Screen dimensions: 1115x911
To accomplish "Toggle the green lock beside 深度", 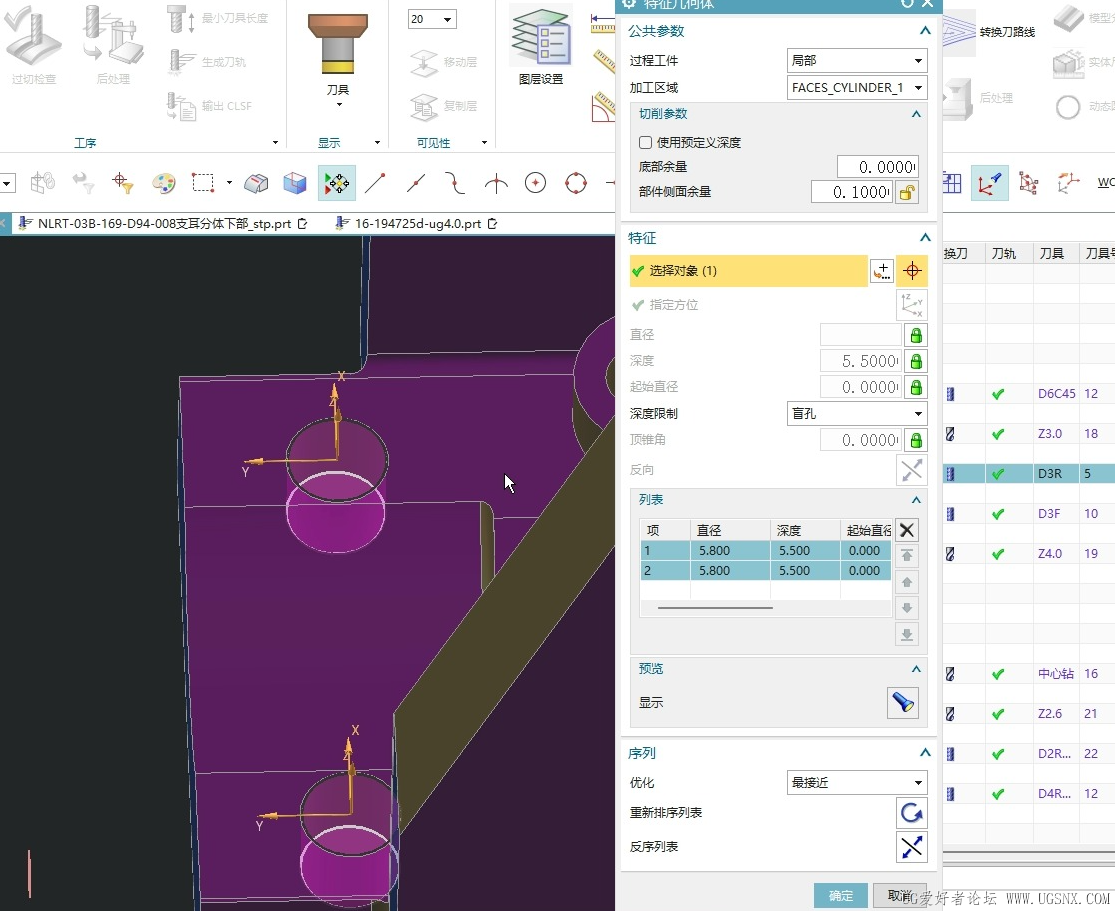I will [x=916, y=361].
